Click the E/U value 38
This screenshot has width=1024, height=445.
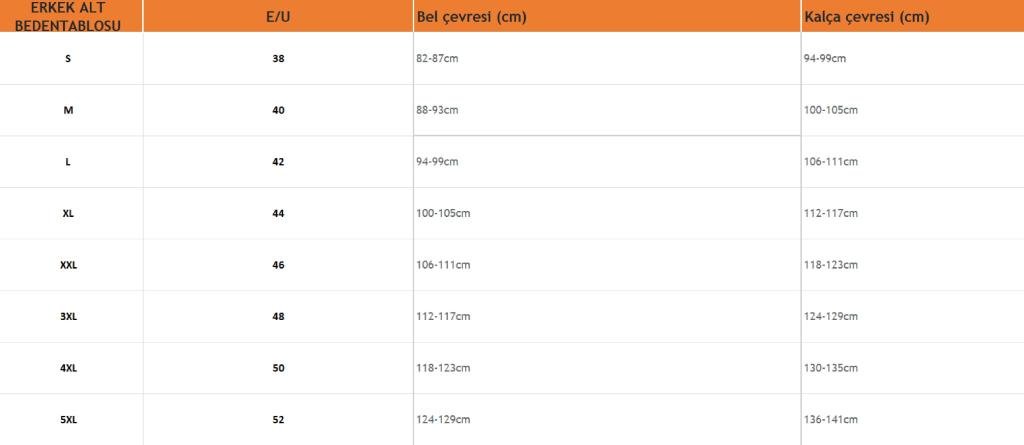pyautogui.click(x=278, y=58)
